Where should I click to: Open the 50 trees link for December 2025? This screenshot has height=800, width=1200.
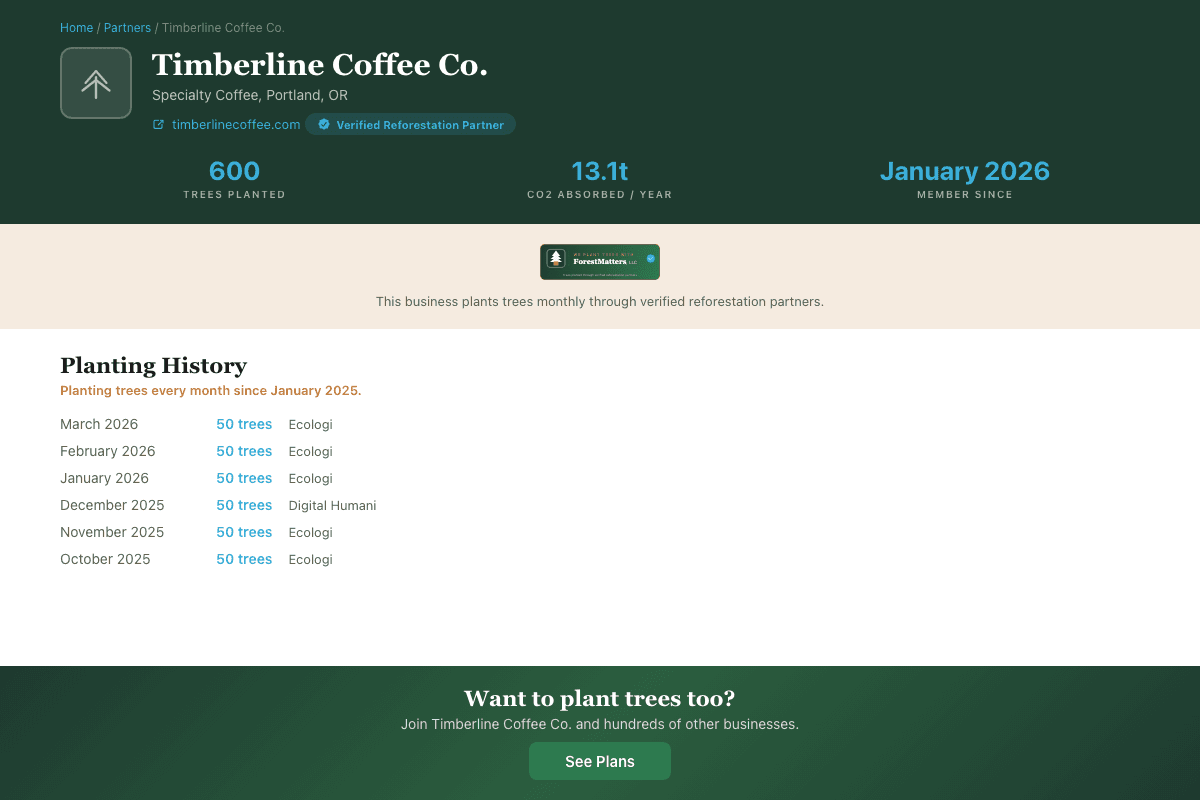(244, 505)
